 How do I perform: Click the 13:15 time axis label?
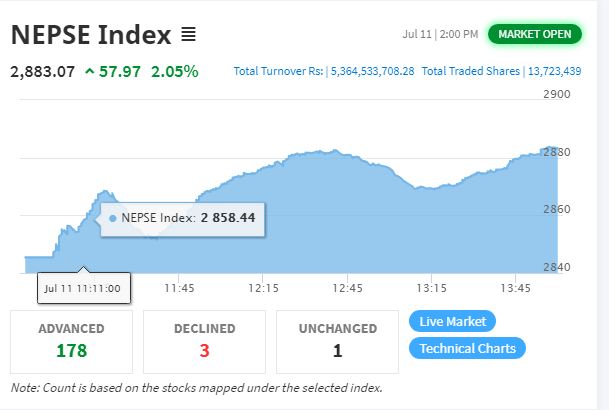(432, 288)
